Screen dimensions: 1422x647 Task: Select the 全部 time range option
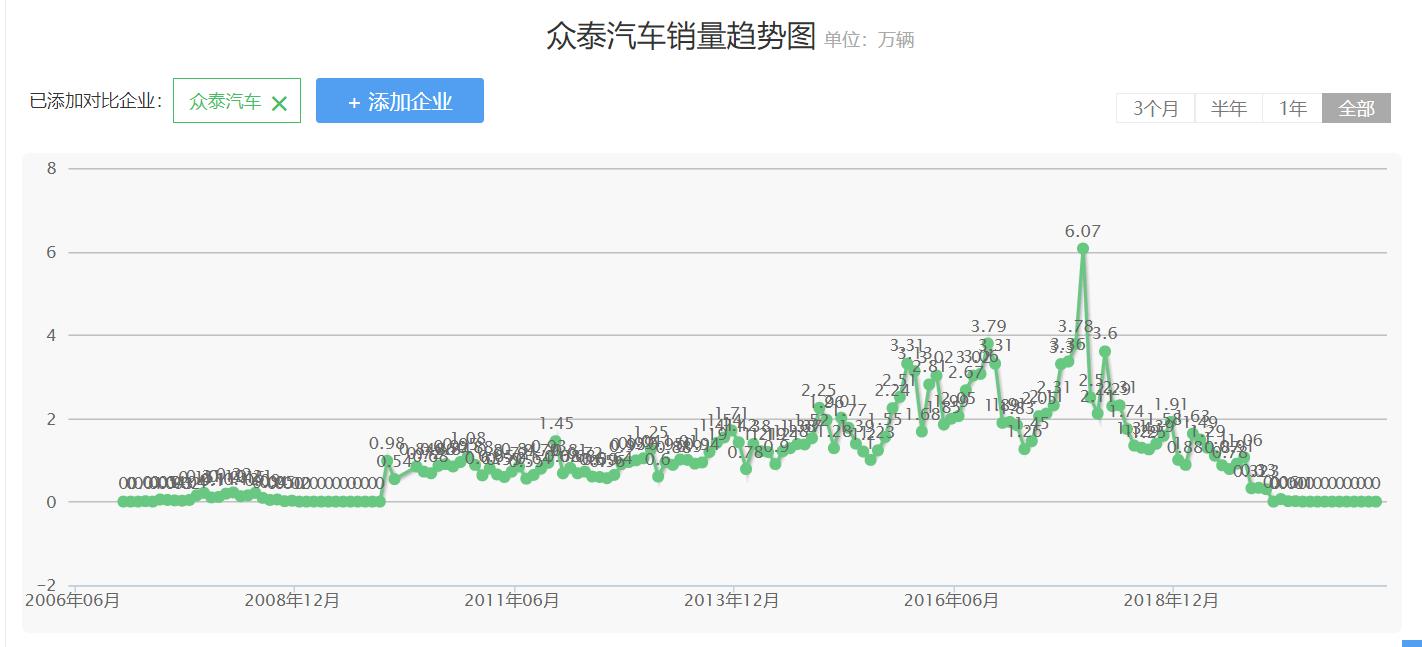click(1356, 108)
